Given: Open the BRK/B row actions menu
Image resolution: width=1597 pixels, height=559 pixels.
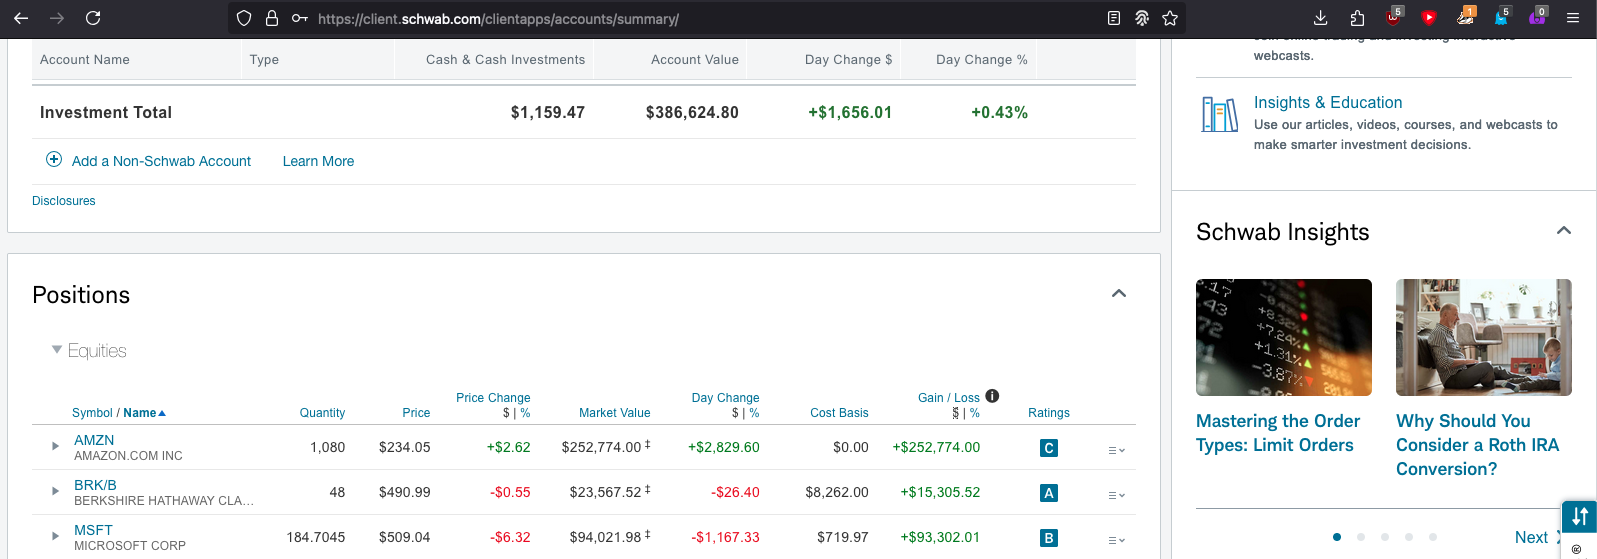Looking at the screenshot, I should pos(1116,495).
